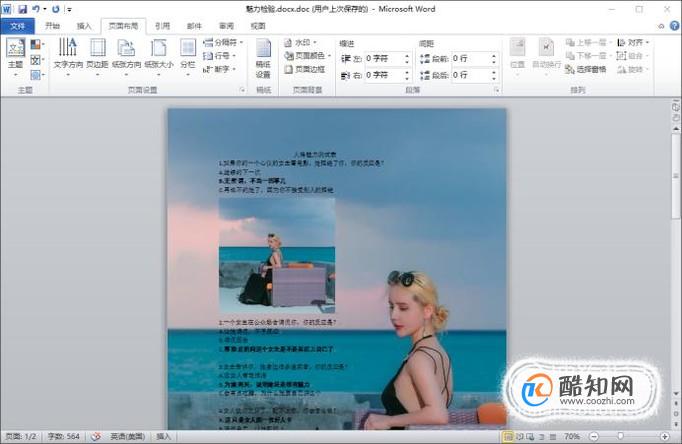The height and width of the screenshot is (444, 682).
Task: Click Word application icon in title bar
Action: (7, 9)
